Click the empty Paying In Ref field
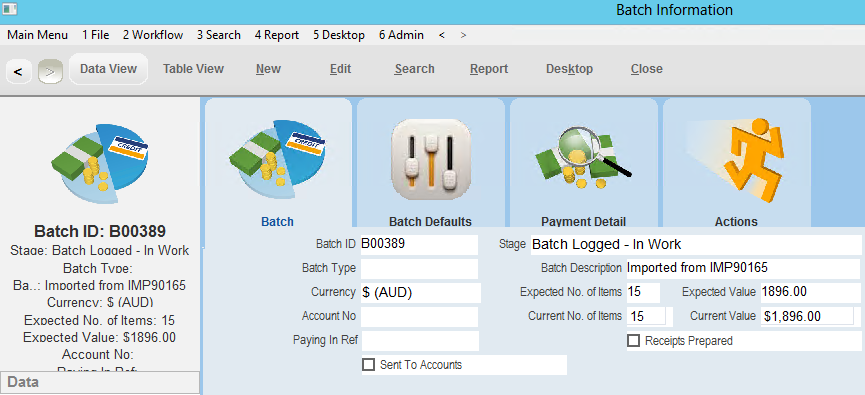Image resolution: width=865 pixels, height=395 pixels. pos(420,340)
